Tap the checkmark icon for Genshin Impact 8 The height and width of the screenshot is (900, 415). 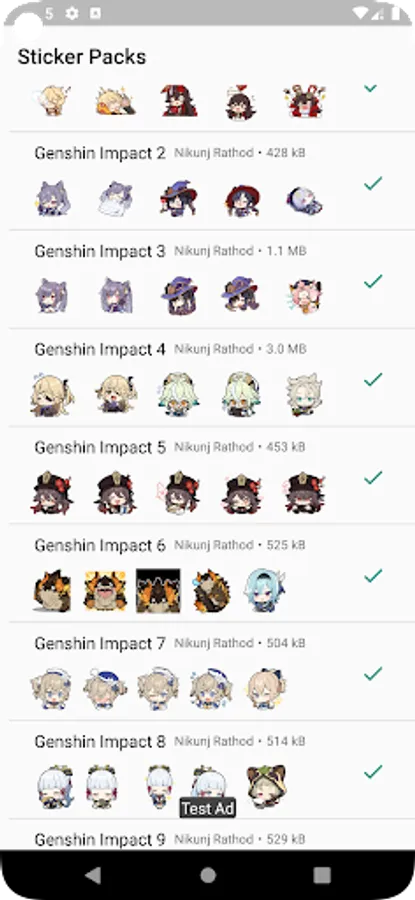coord(373,772)
